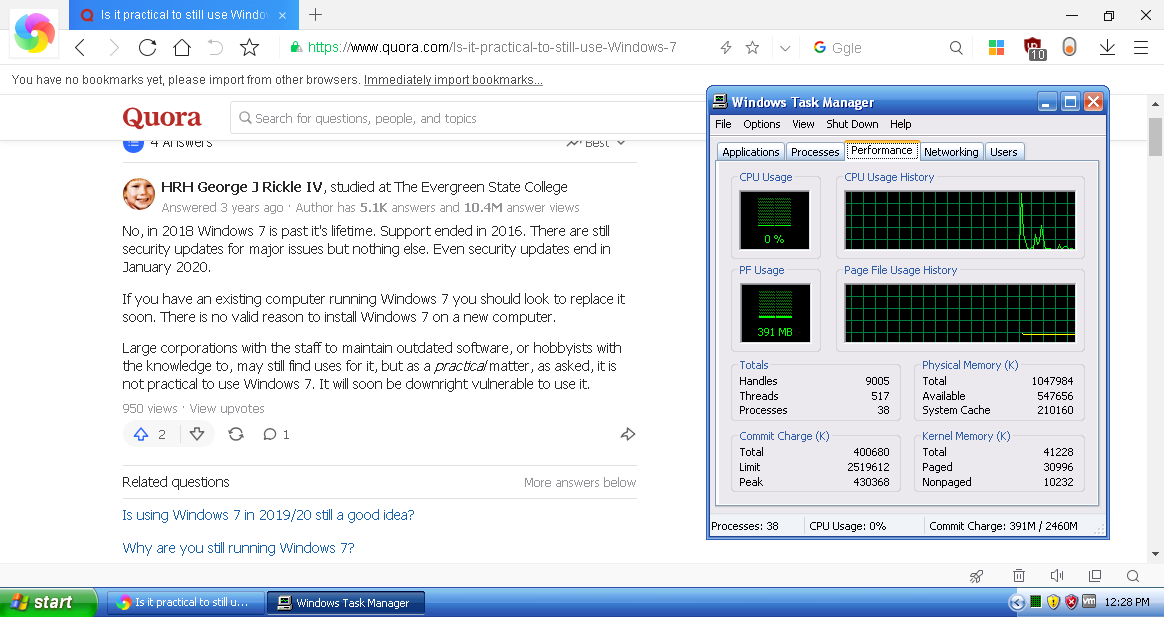Open 'Why are you still running Windows 7?'
The height and width of the screenshot is (617, 1164).
(x=238, y=548)
